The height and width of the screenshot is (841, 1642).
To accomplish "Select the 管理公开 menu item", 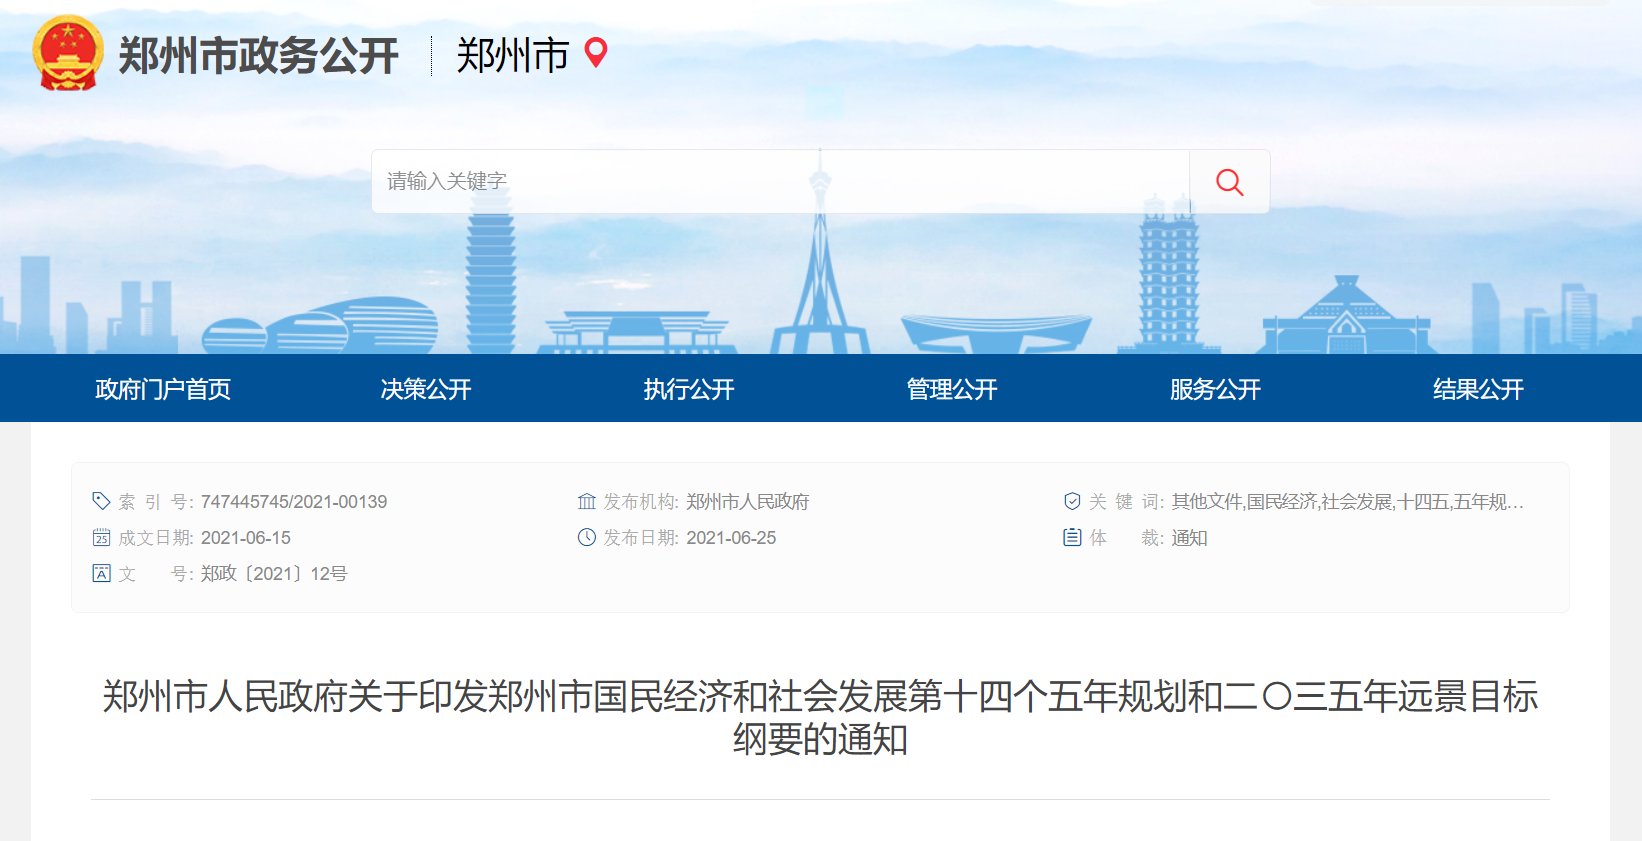I will pos(952,389).
